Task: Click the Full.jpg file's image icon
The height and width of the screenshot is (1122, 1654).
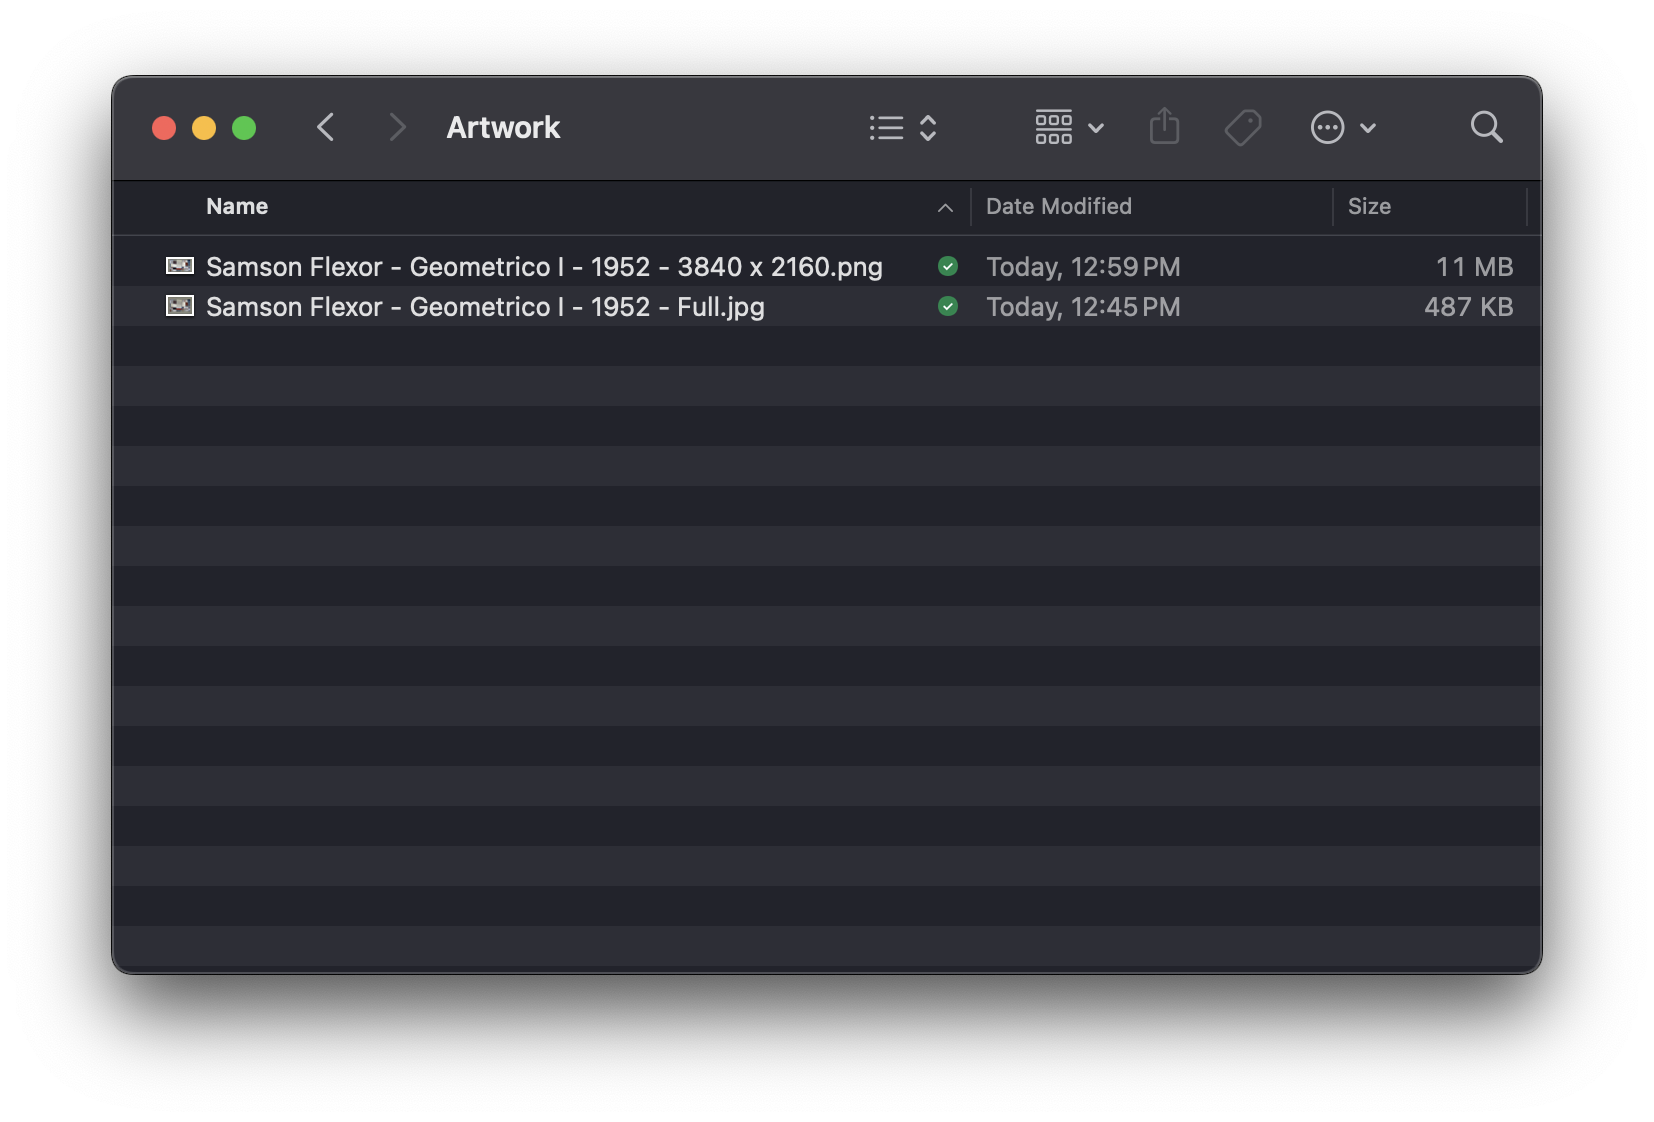Action: (x=180, y=305)
